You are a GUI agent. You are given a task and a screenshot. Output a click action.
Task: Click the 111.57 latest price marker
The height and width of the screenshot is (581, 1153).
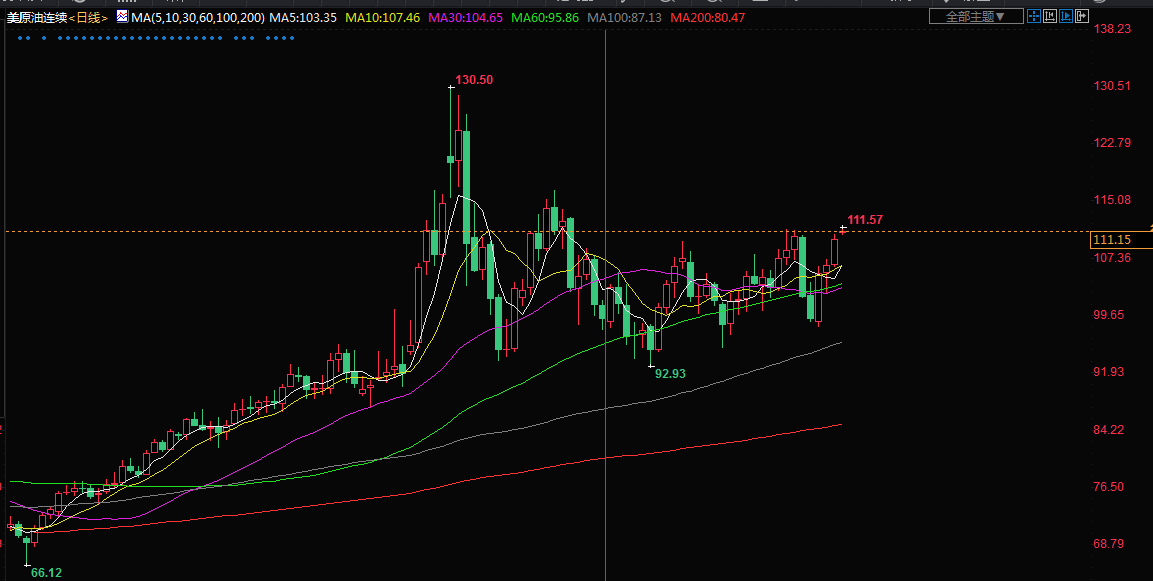pyautogui.click(x=865, y=220)
